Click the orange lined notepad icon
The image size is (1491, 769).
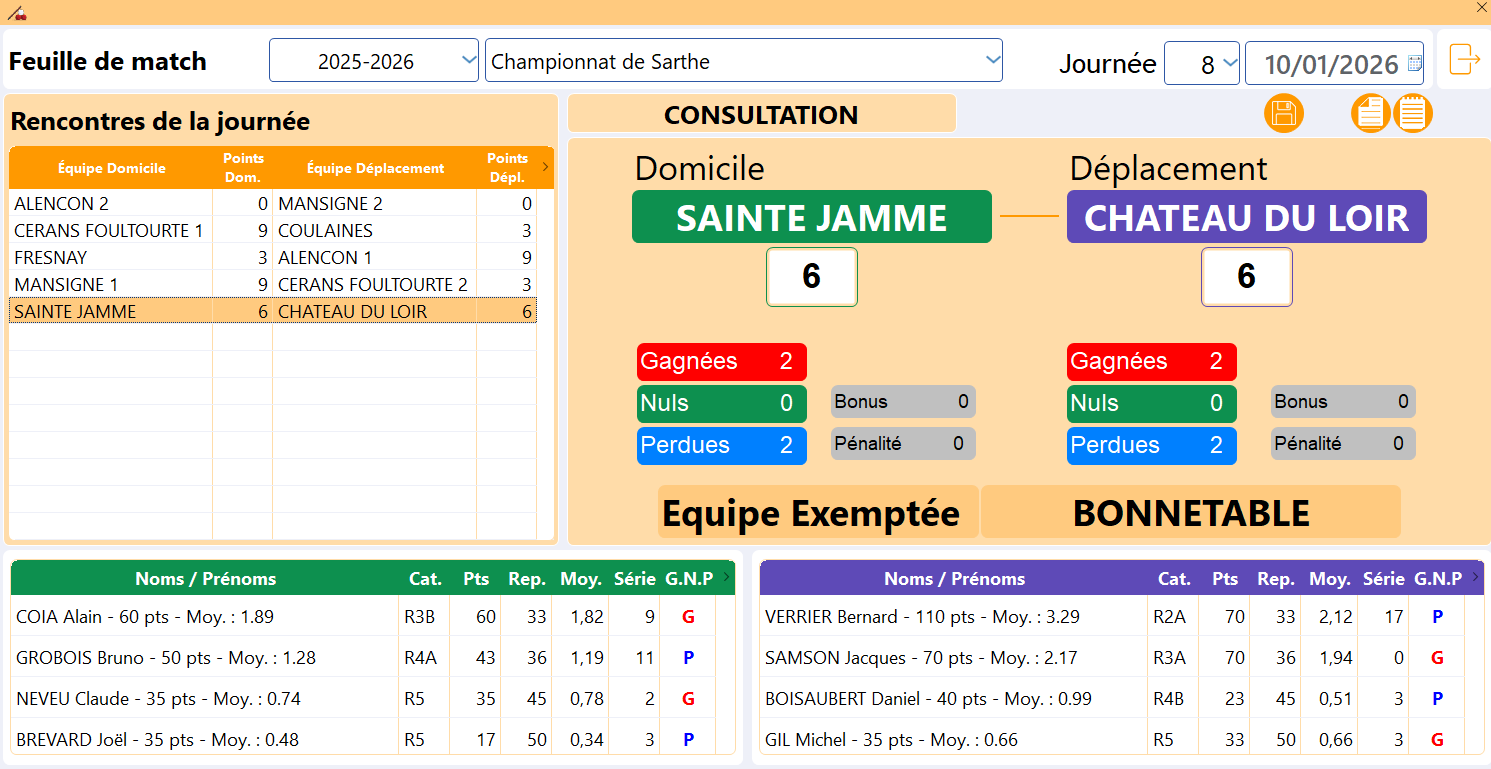click(x=1413, y=113)
